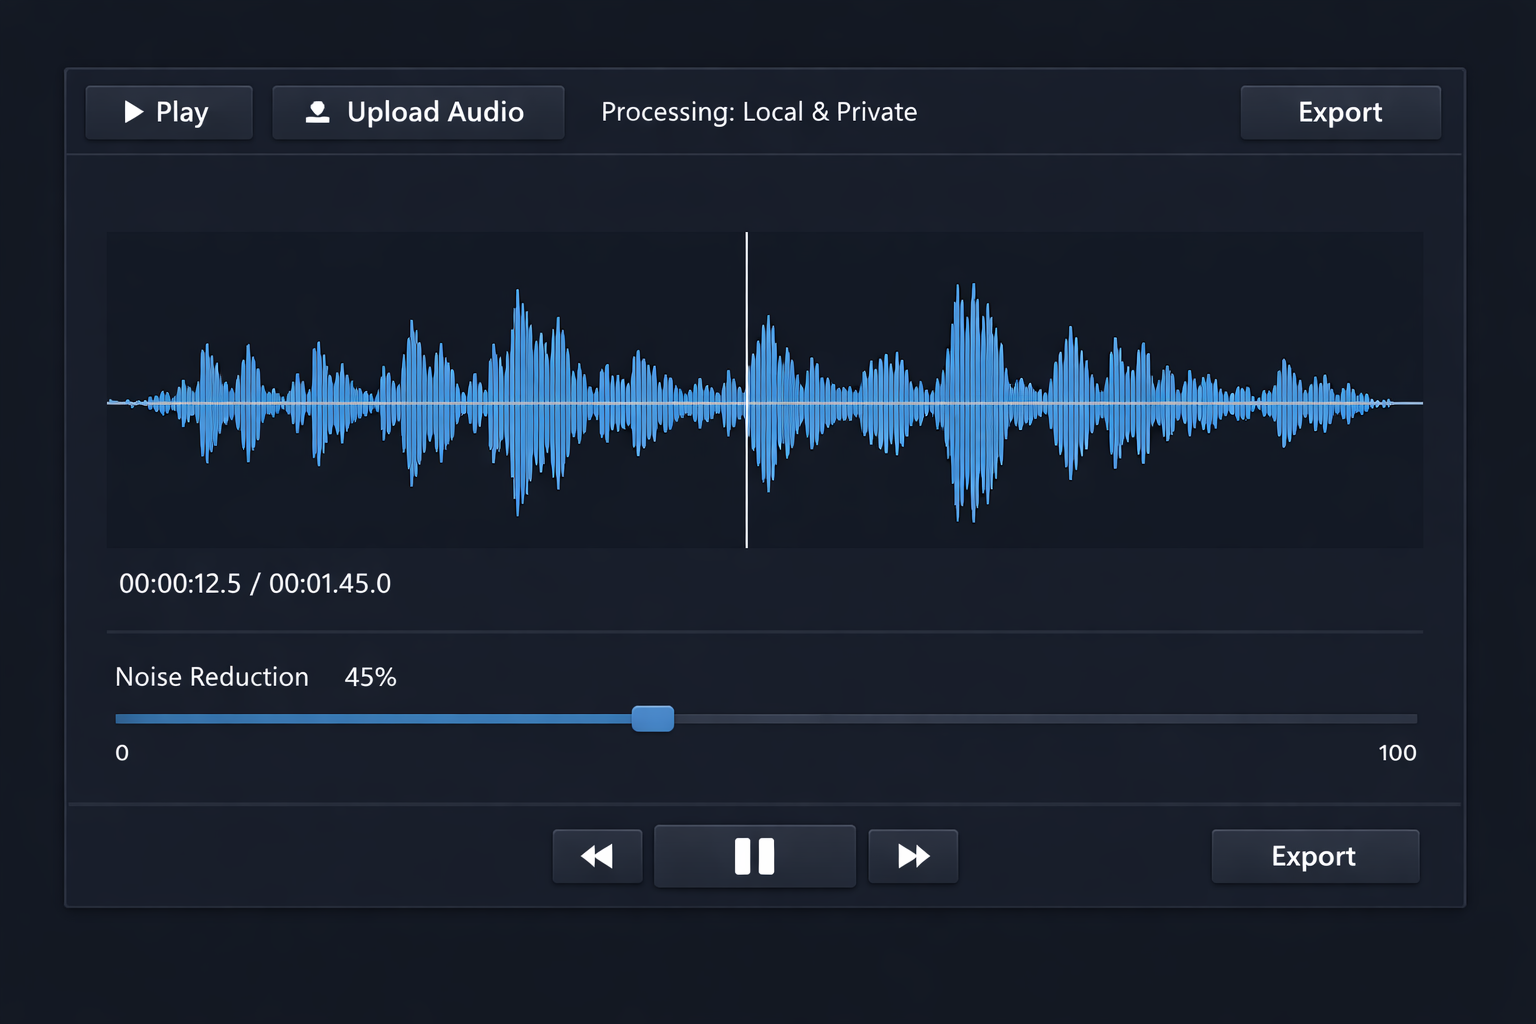Open the Upload Audio dialog

coord(418,112)
